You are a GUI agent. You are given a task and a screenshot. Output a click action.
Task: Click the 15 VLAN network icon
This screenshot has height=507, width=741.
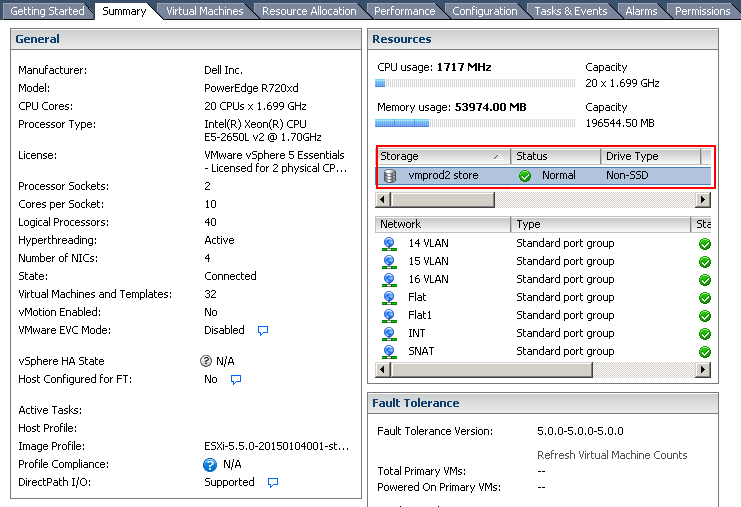(389, 261)
